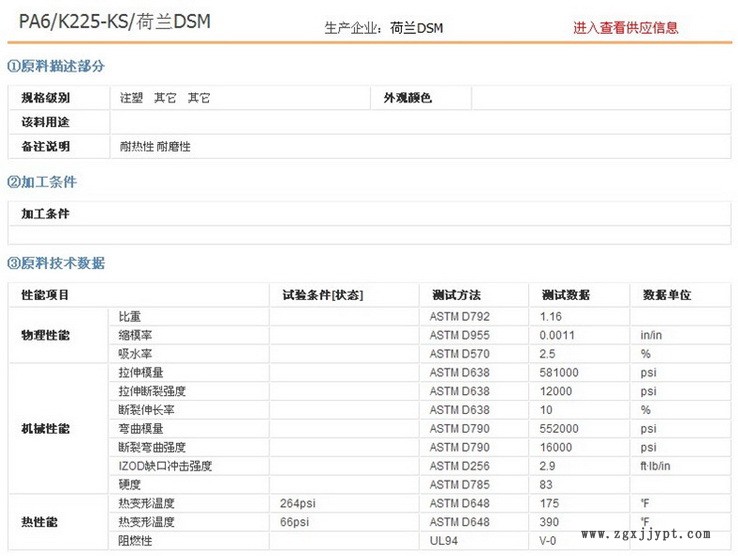Select the 注塑 其它 其它 value cell
This screenshot has height=556, width=738.
[x=240, y=98]
